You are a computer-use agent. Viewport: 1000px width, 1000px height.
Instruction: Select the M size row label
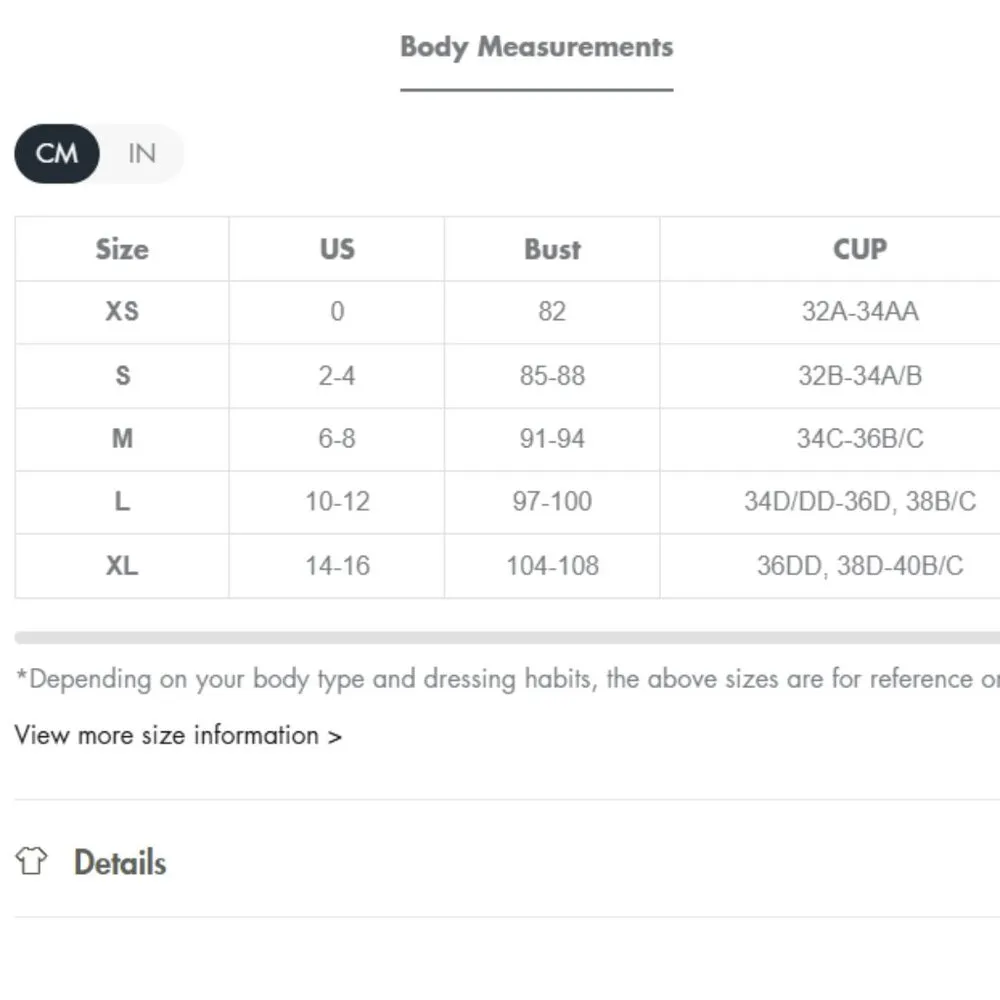pyautogui.click(x=122, y=439)
